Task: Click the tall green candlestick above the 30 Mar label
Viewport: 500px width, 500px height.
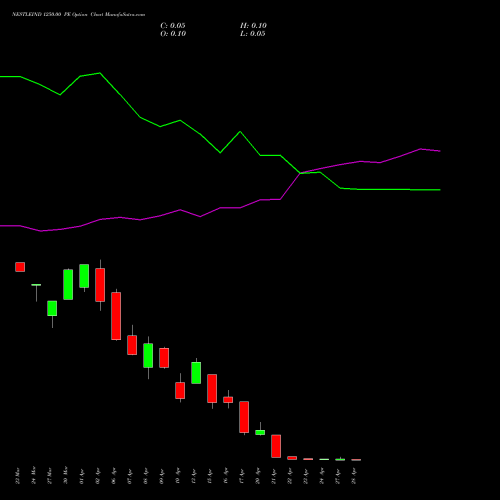Action: (x=68, y=284)
